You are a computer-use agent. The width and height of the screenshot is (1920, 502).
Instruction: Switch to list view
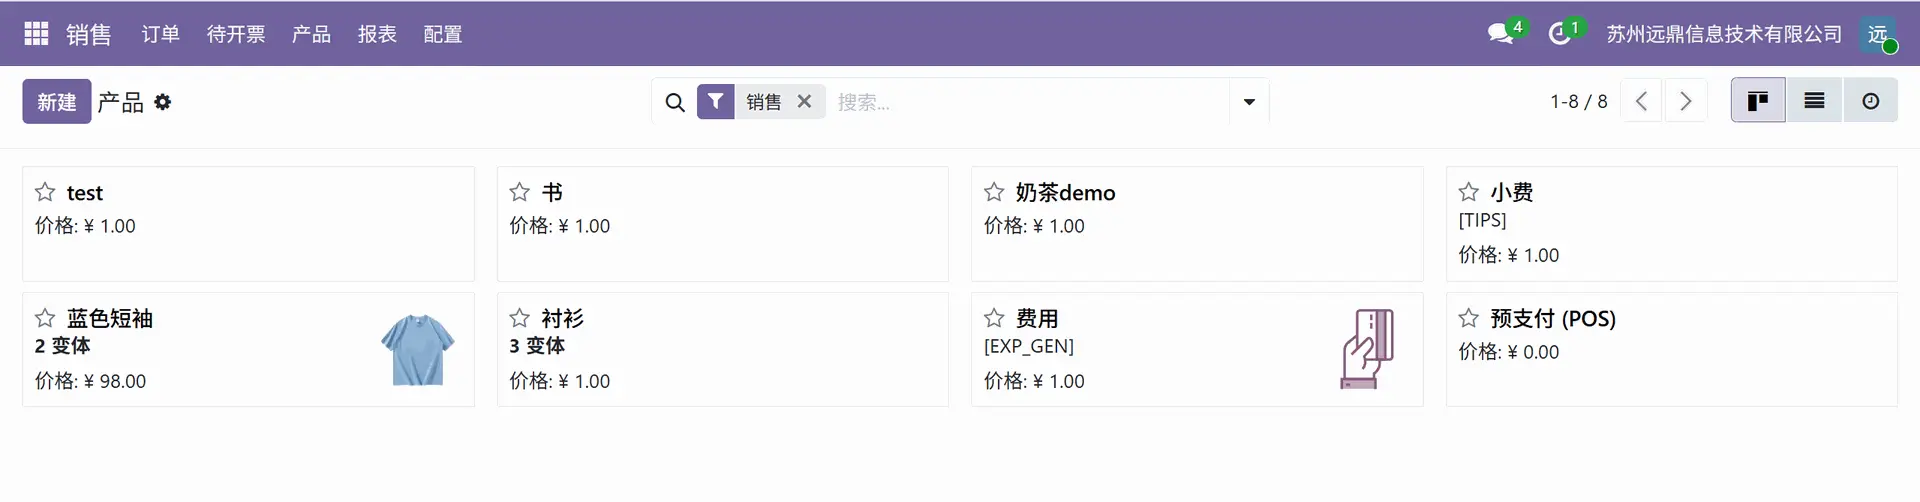(x=1814, y=101)
